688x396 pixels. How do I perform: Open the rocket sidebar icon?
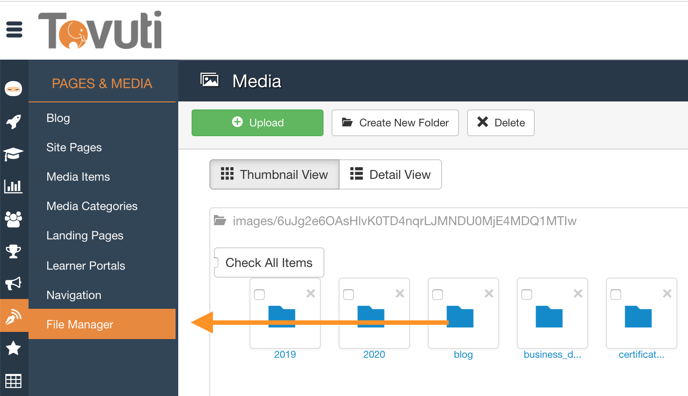14,121
